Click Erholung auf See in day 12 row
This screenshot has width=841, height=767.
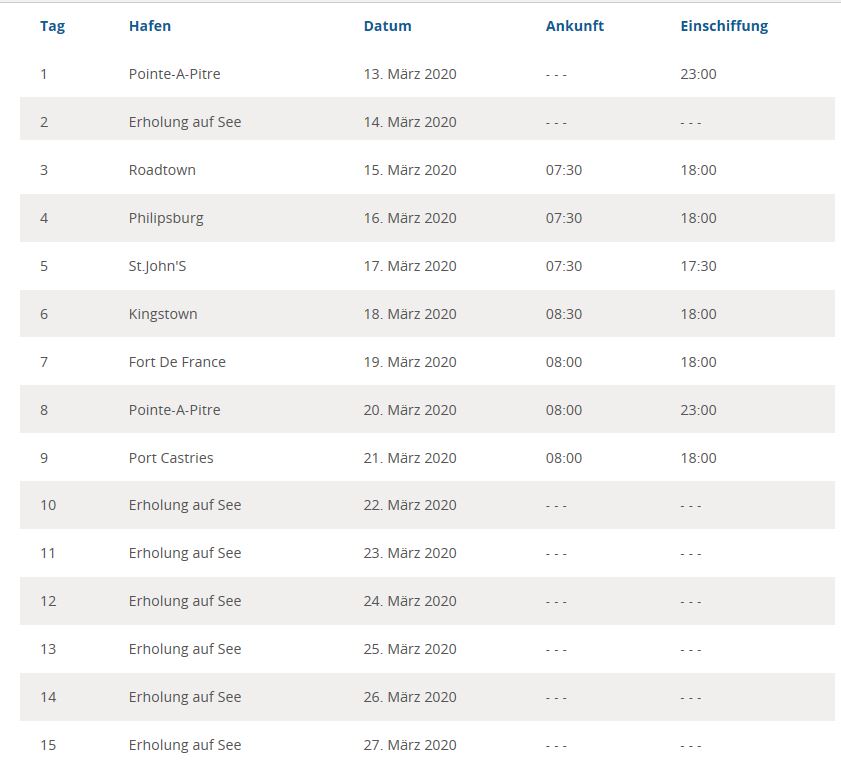185,601
